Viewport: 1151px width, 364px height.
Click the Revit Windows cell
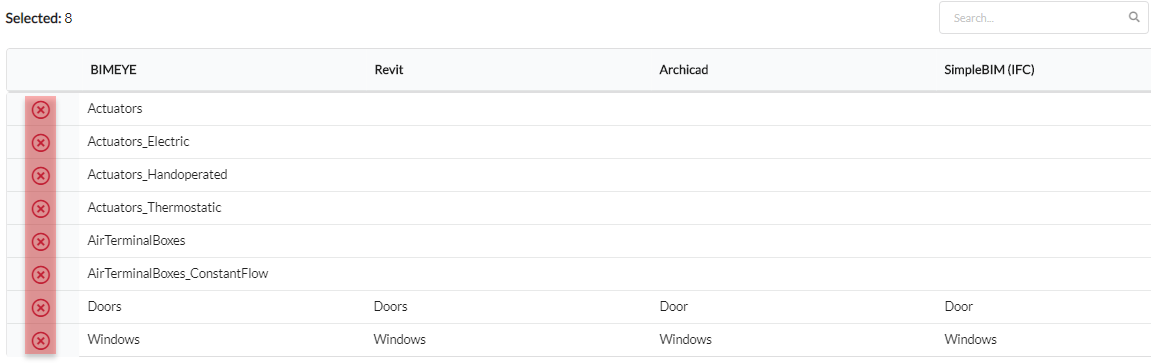[400, 340]
